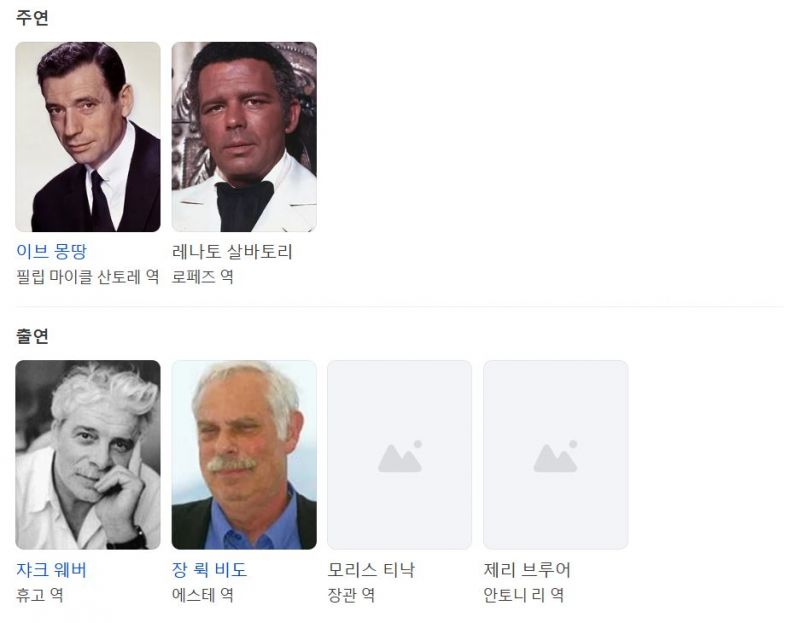Screen dimensions: 800x623
Task: Click the role text 필립 마이클 산토레 역
Action: (x=88, y=277)
